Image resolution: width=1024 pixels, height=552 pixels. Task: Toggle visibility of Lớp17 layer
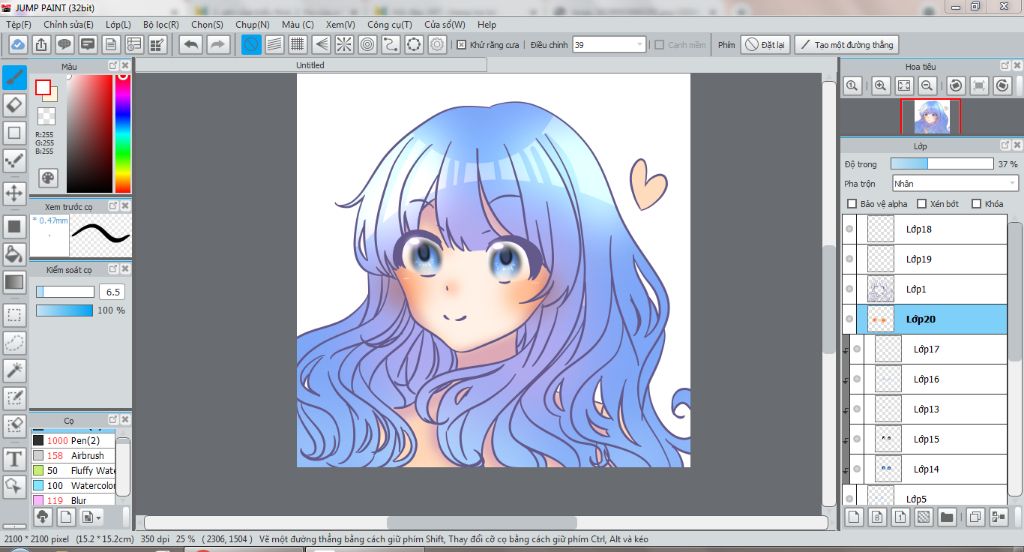coord(857,349)
